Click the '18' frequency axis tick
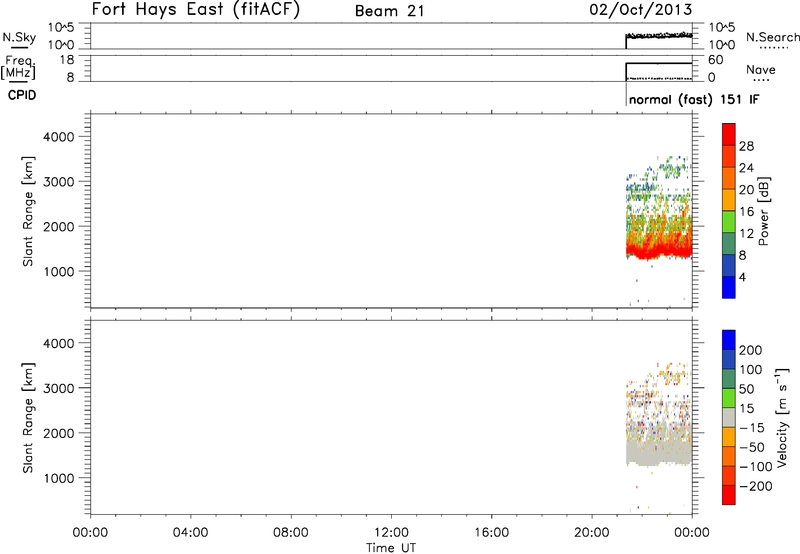 pyautogui.click(x=67, y=60)
